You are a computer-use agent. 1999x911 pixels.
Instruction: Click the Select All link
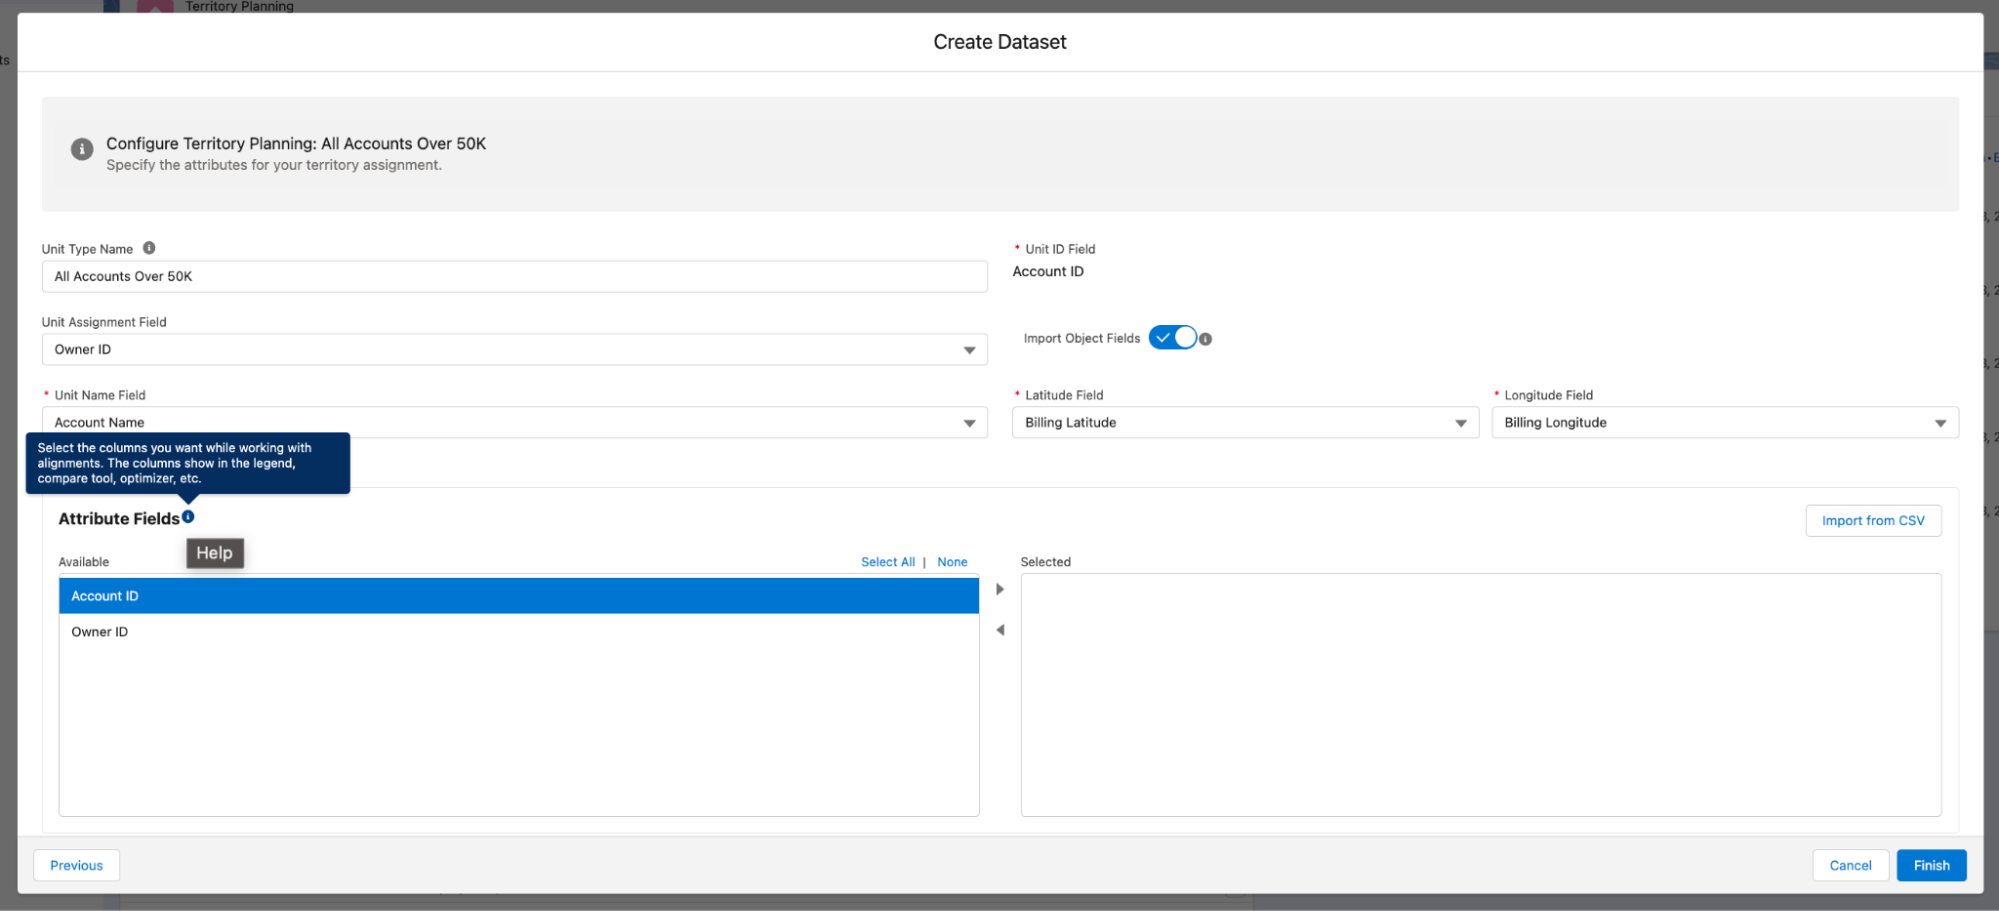tap(888, 562)
